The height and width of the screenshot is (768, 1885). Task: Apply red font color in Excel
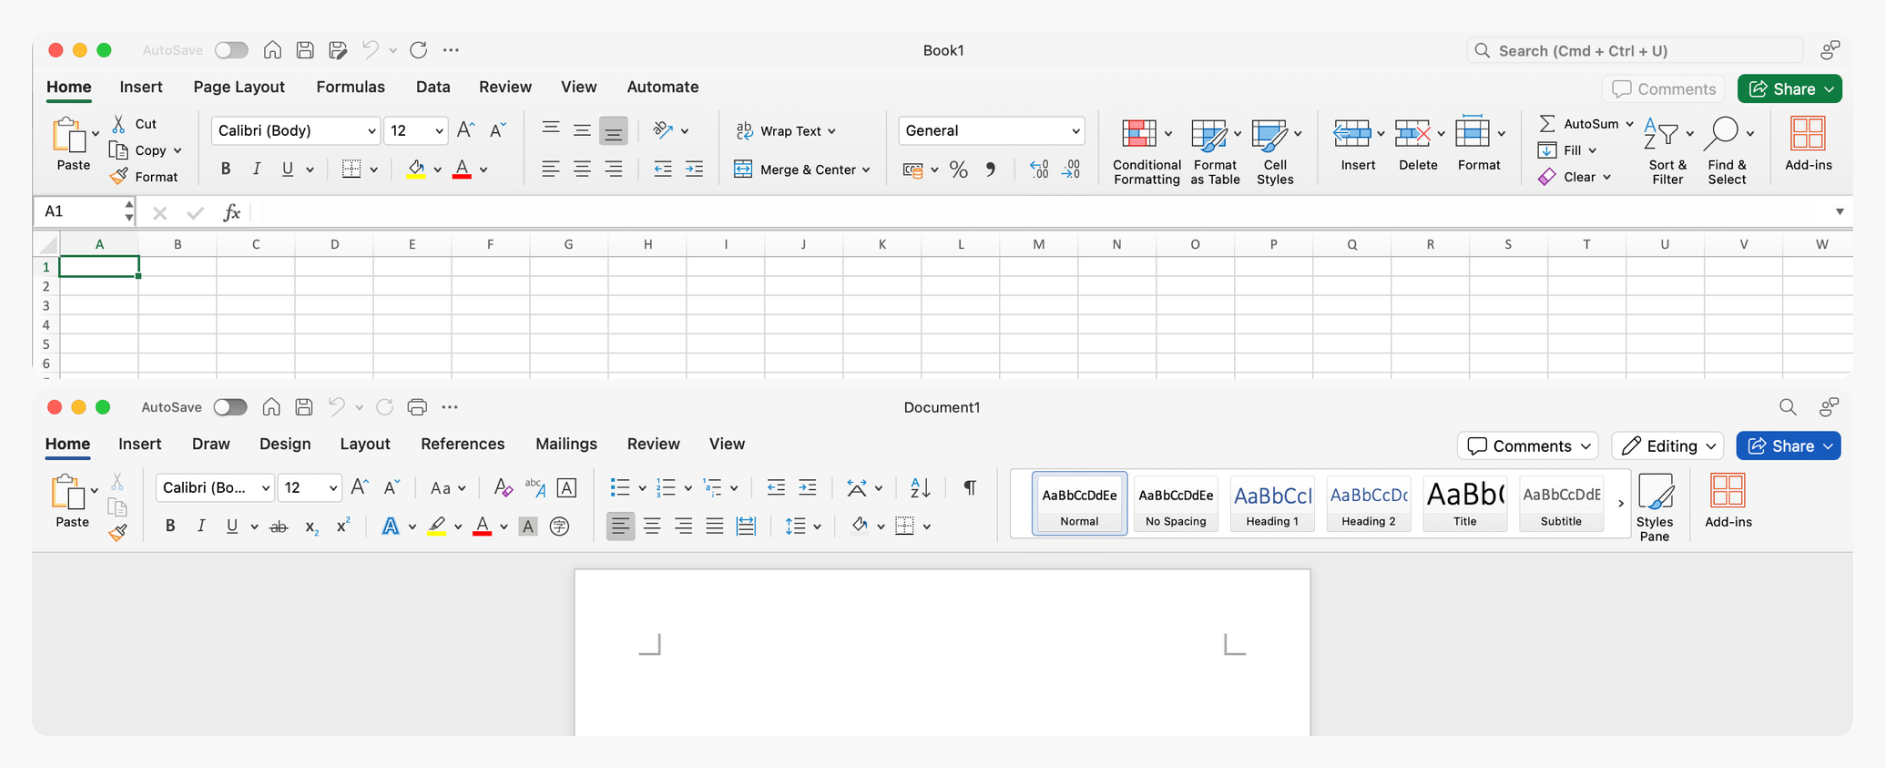point(461,169)
